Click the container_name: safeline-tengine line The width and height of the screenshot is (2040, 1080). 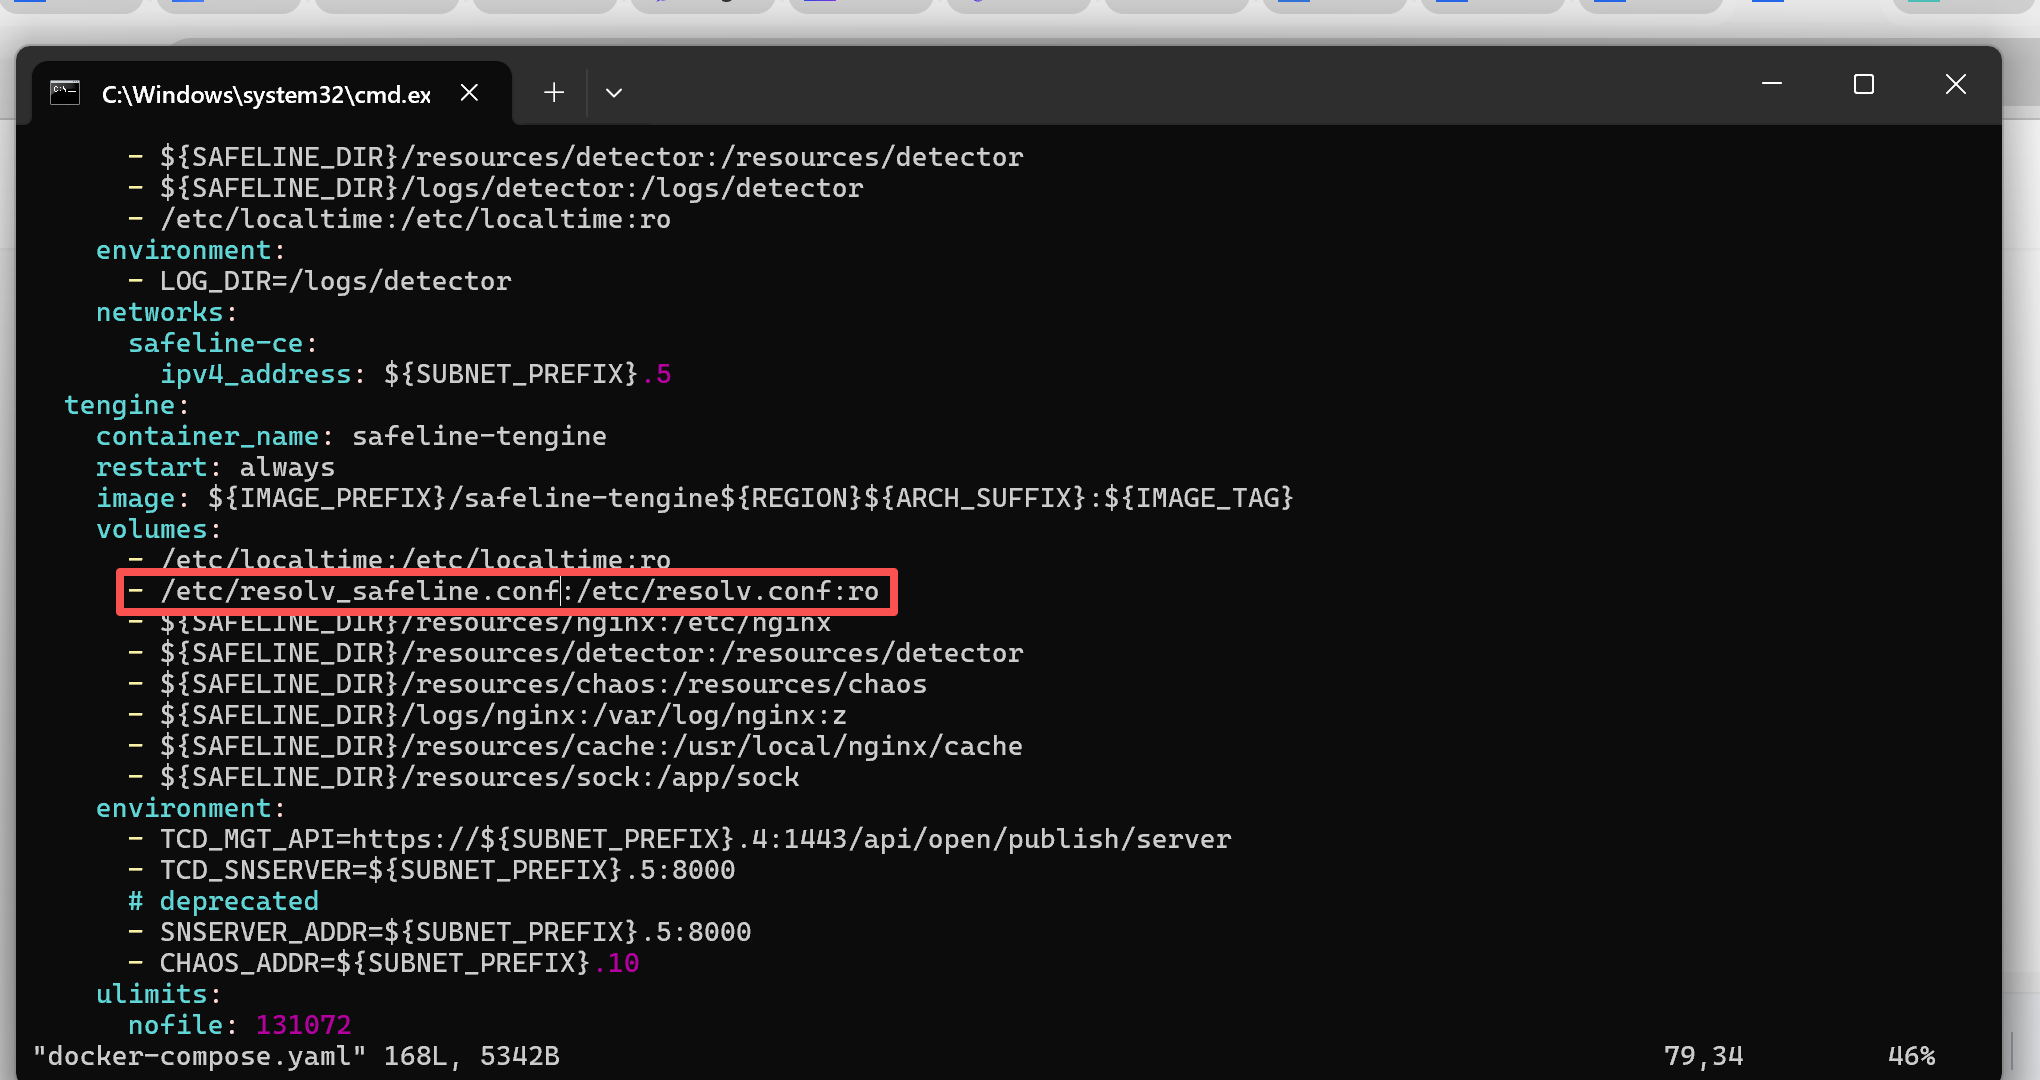(x=350, y=437)
